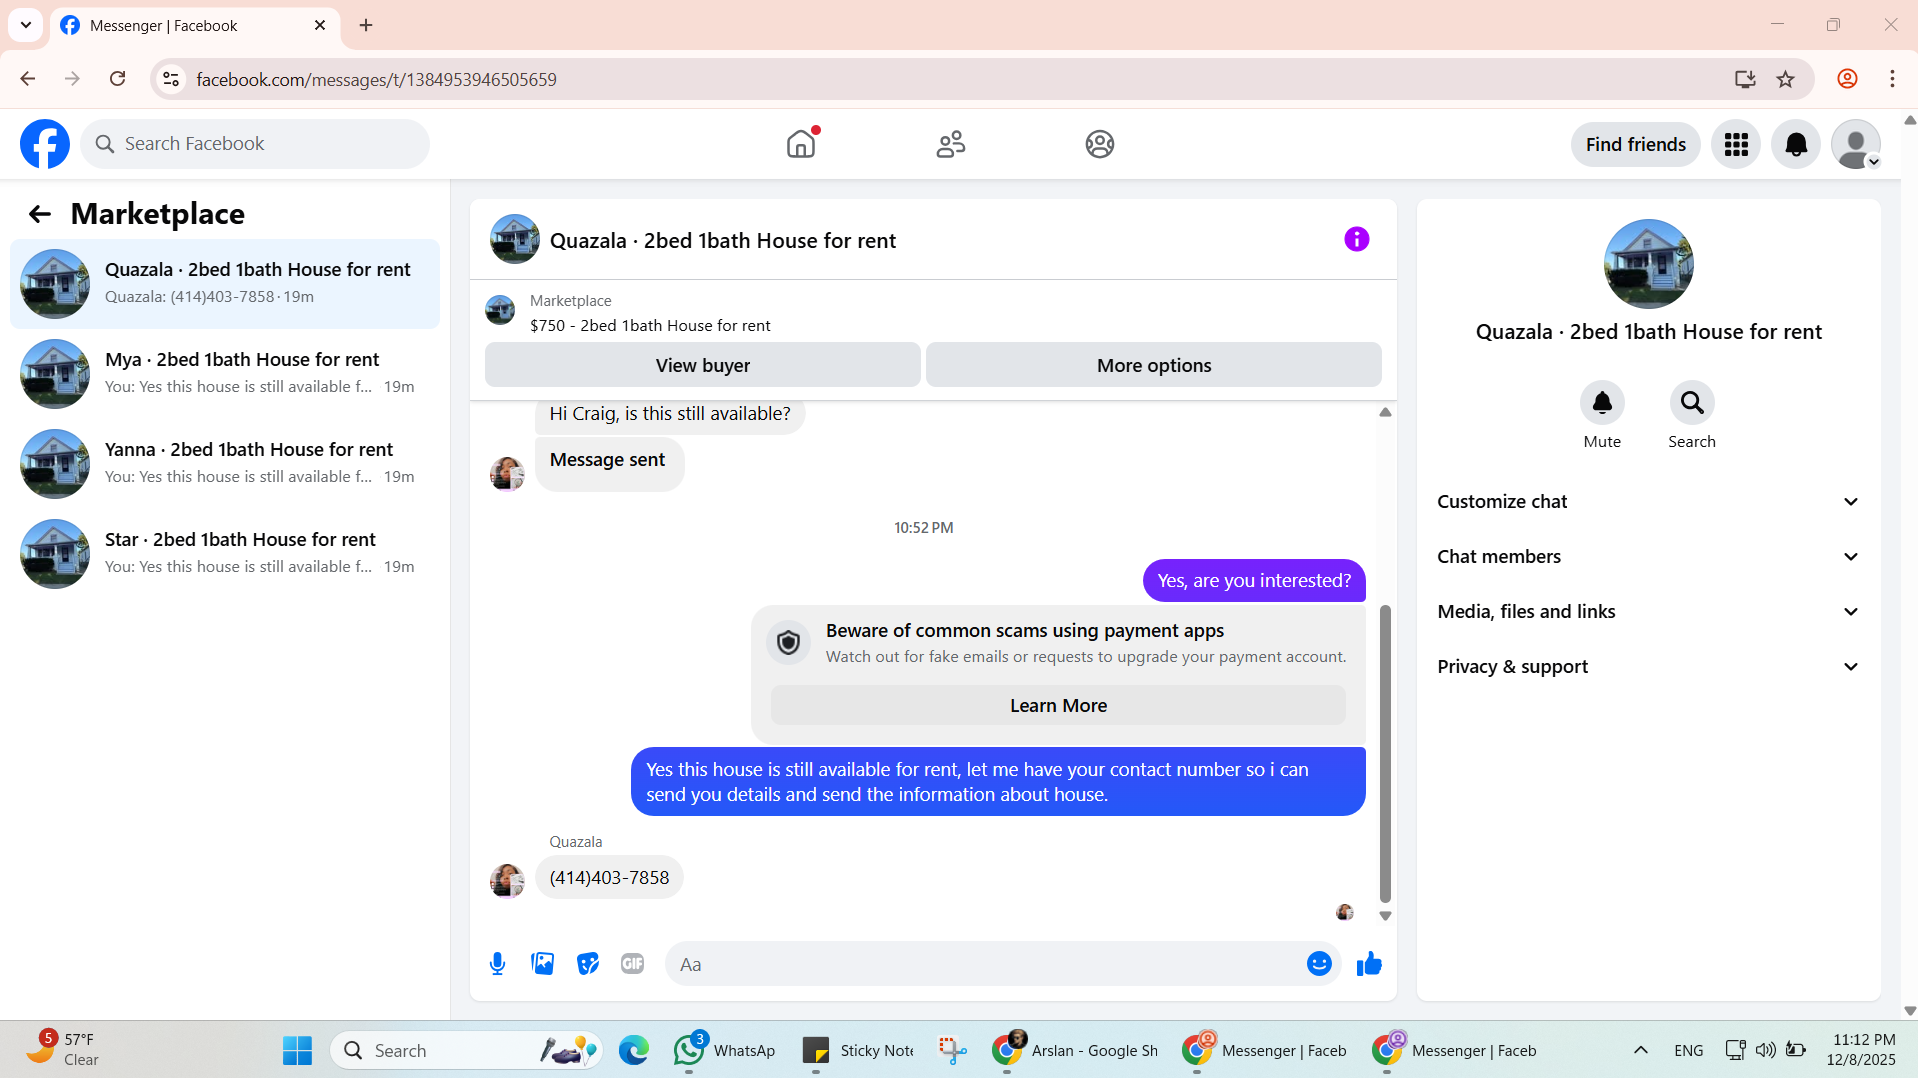
Task: Open Sticky Notes from taskbar
Action: [x=859, y=1050]
